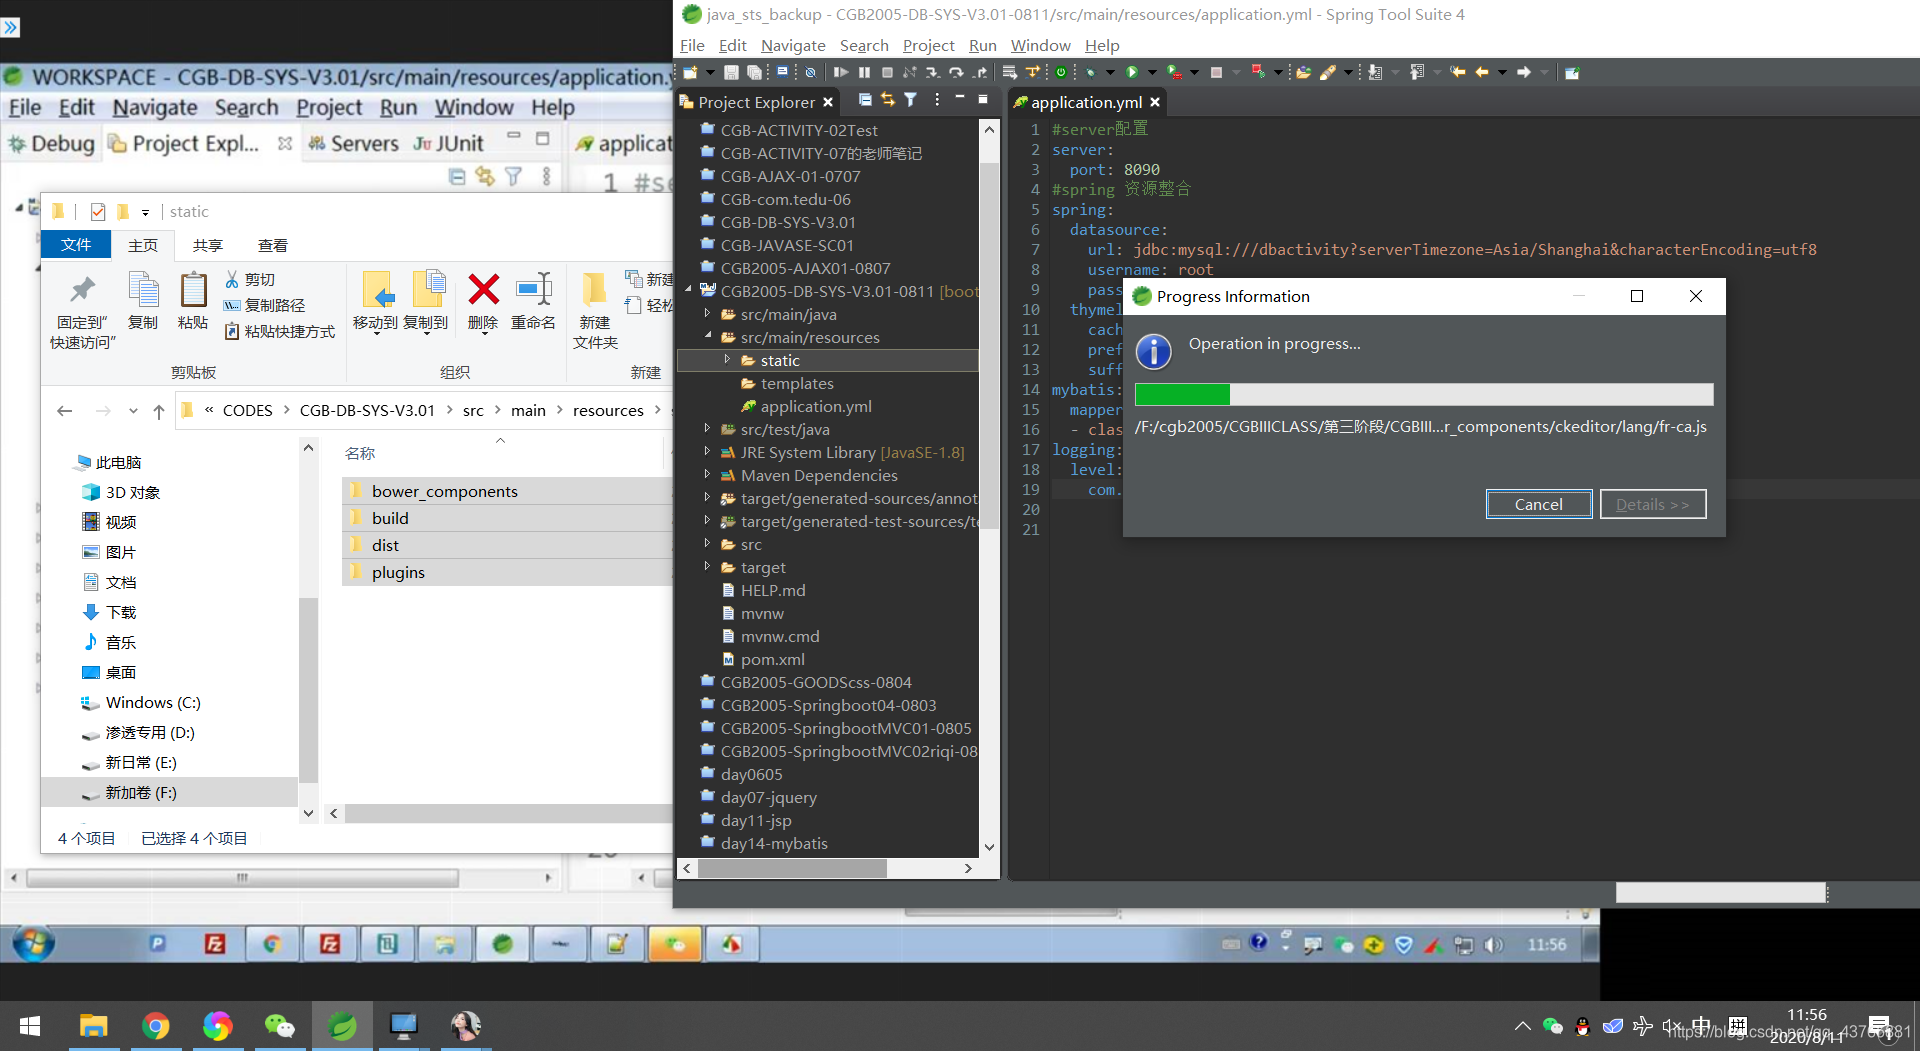Click the Open Type folder icon in toolbar
The height and width of the screenshot is (1051, 1920).
1303,72
